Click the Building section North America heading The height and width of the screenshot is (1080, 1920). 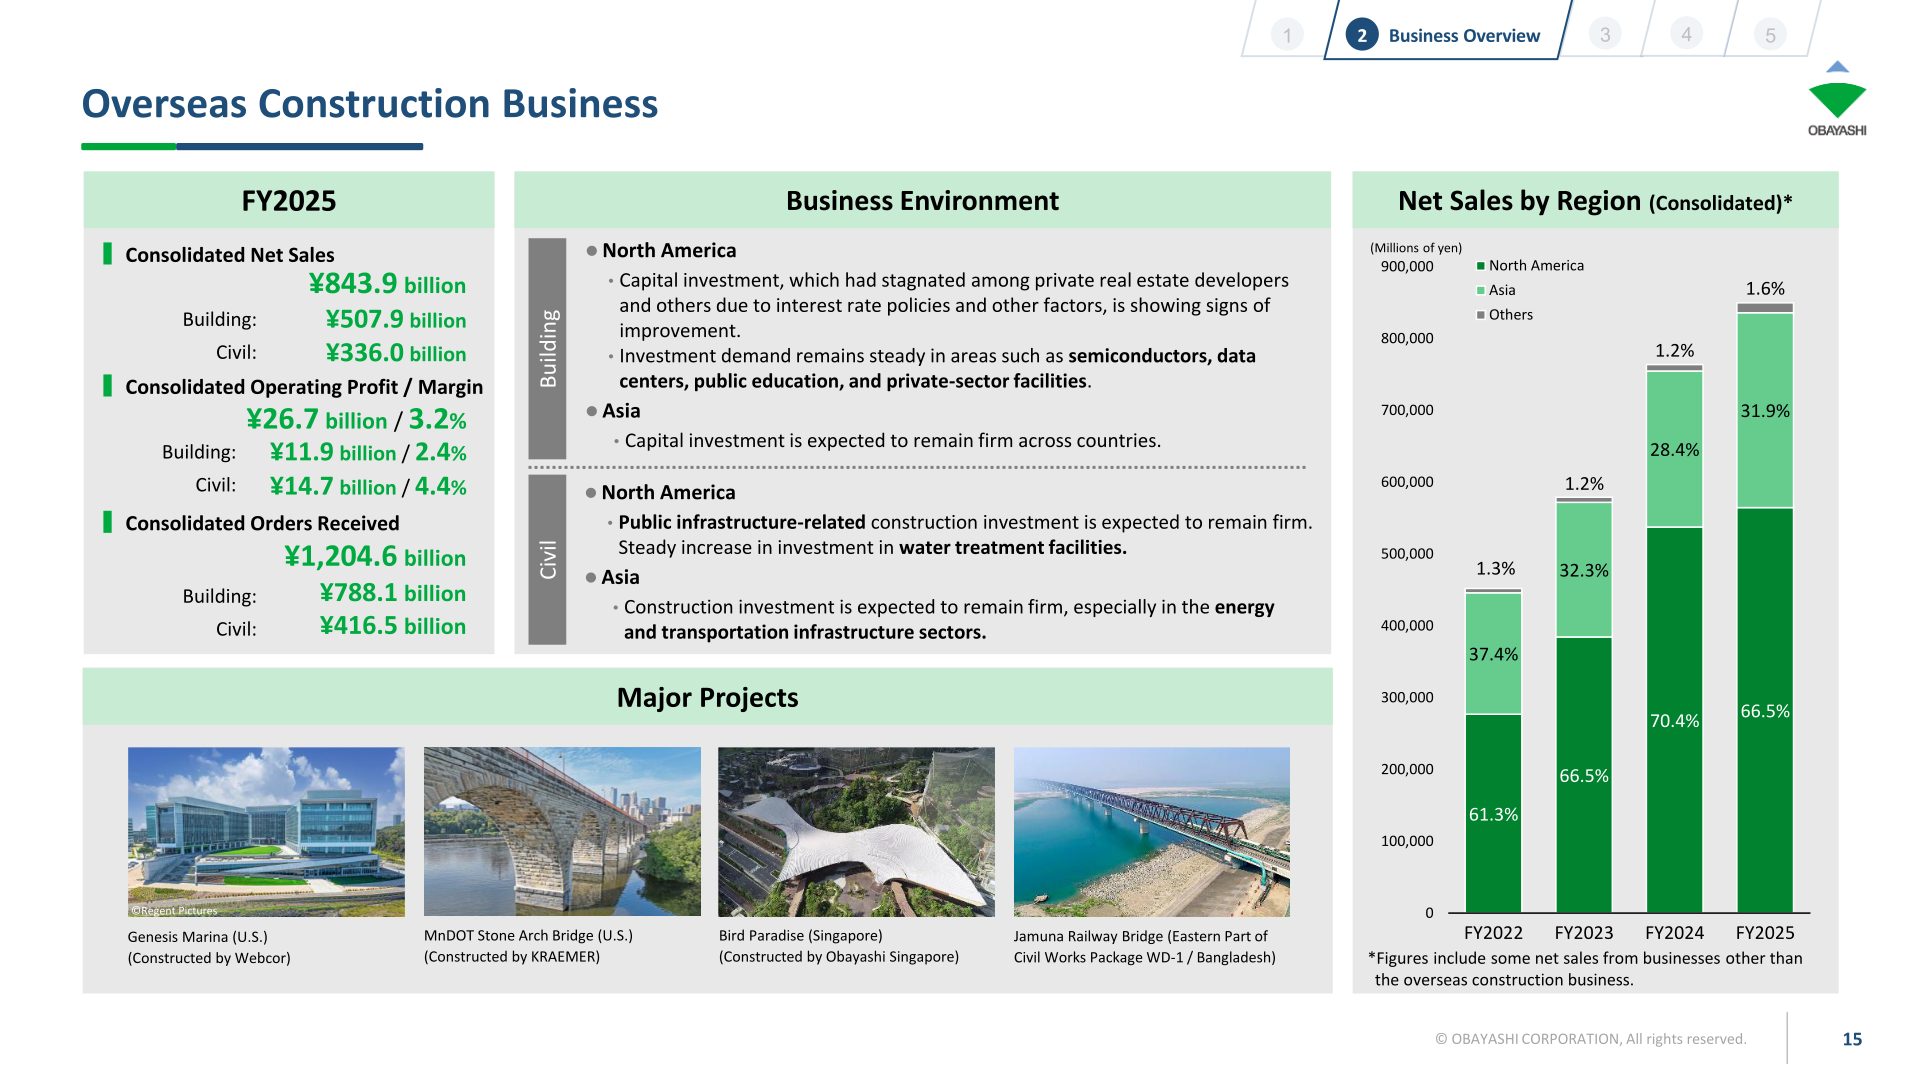pos(669,251)
